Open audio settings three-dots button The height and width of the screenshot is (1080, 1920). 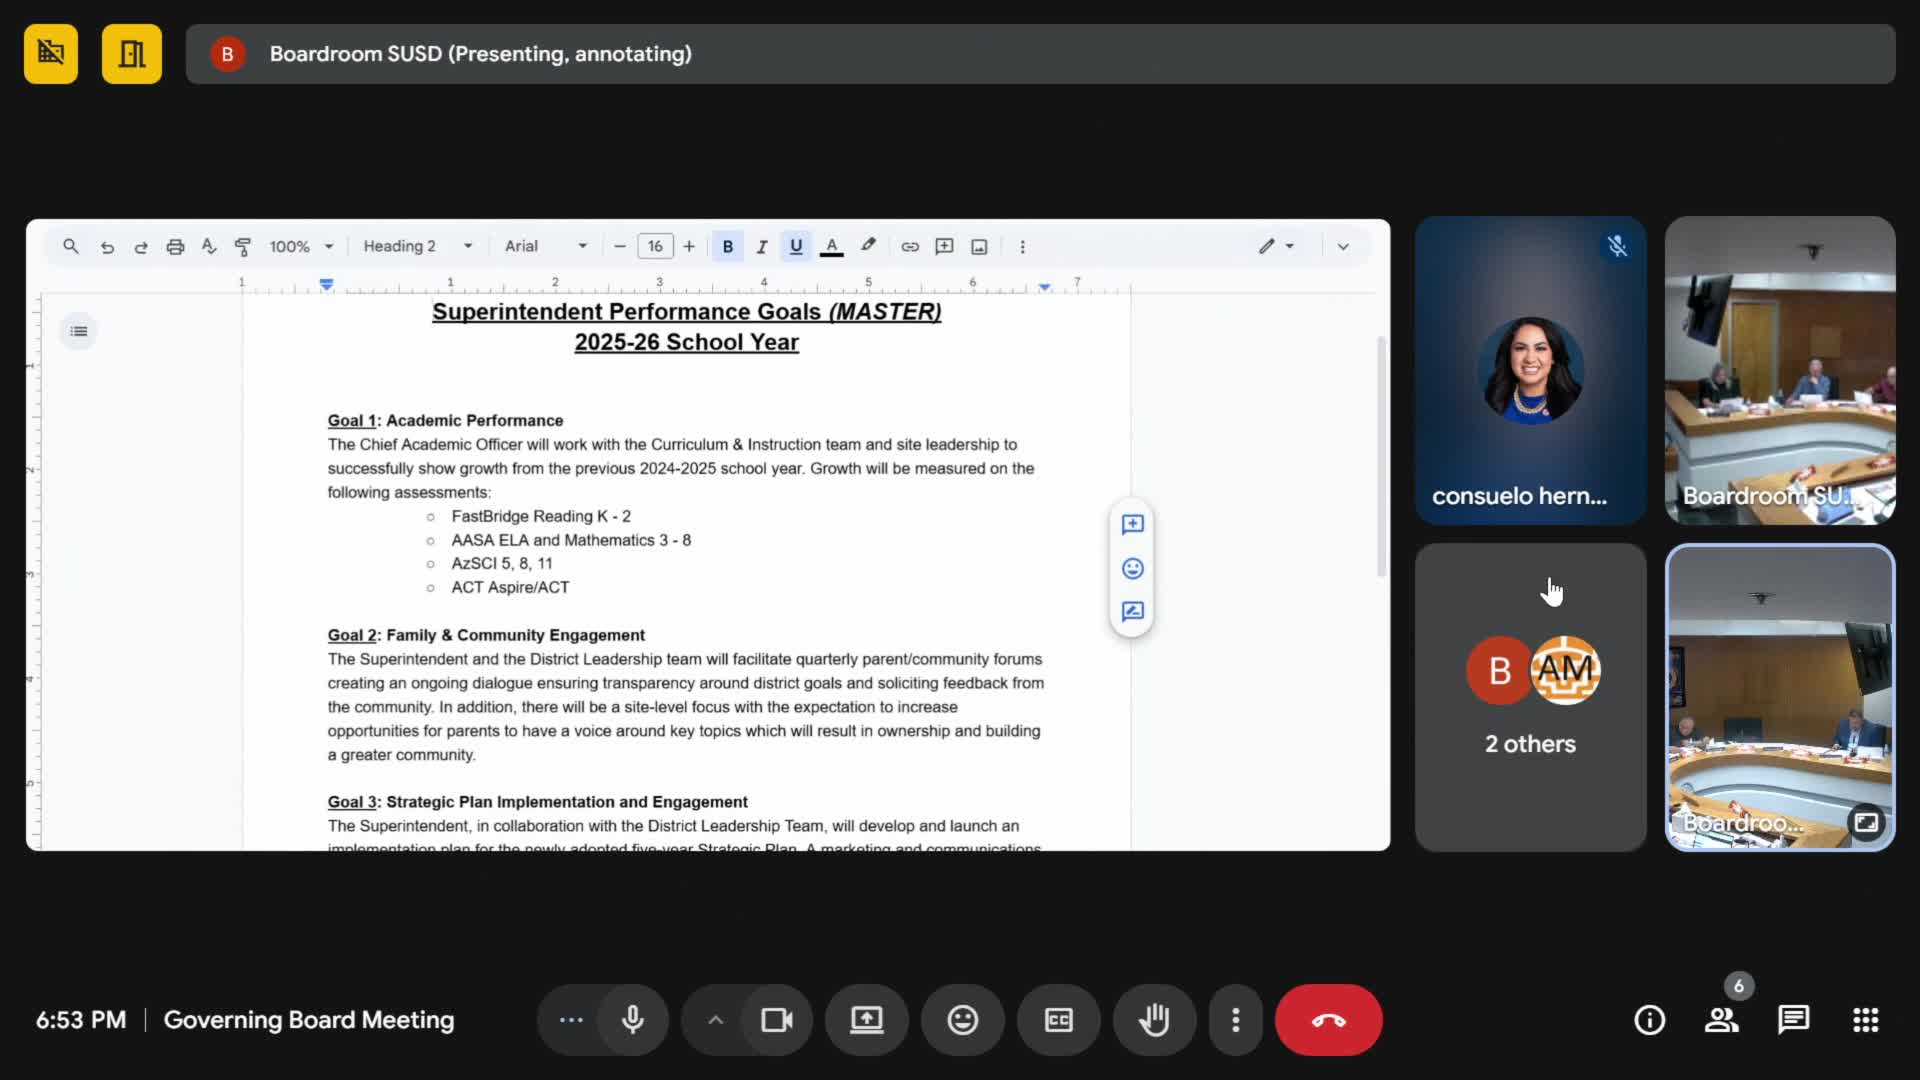(571, 1020)
